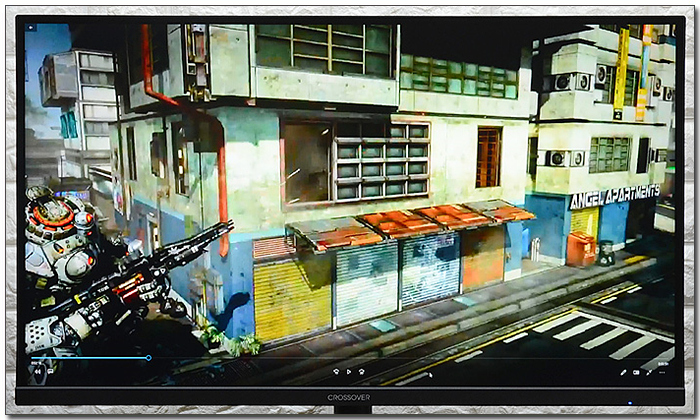Skip back with the rewind icon

[x=335, y=371]
